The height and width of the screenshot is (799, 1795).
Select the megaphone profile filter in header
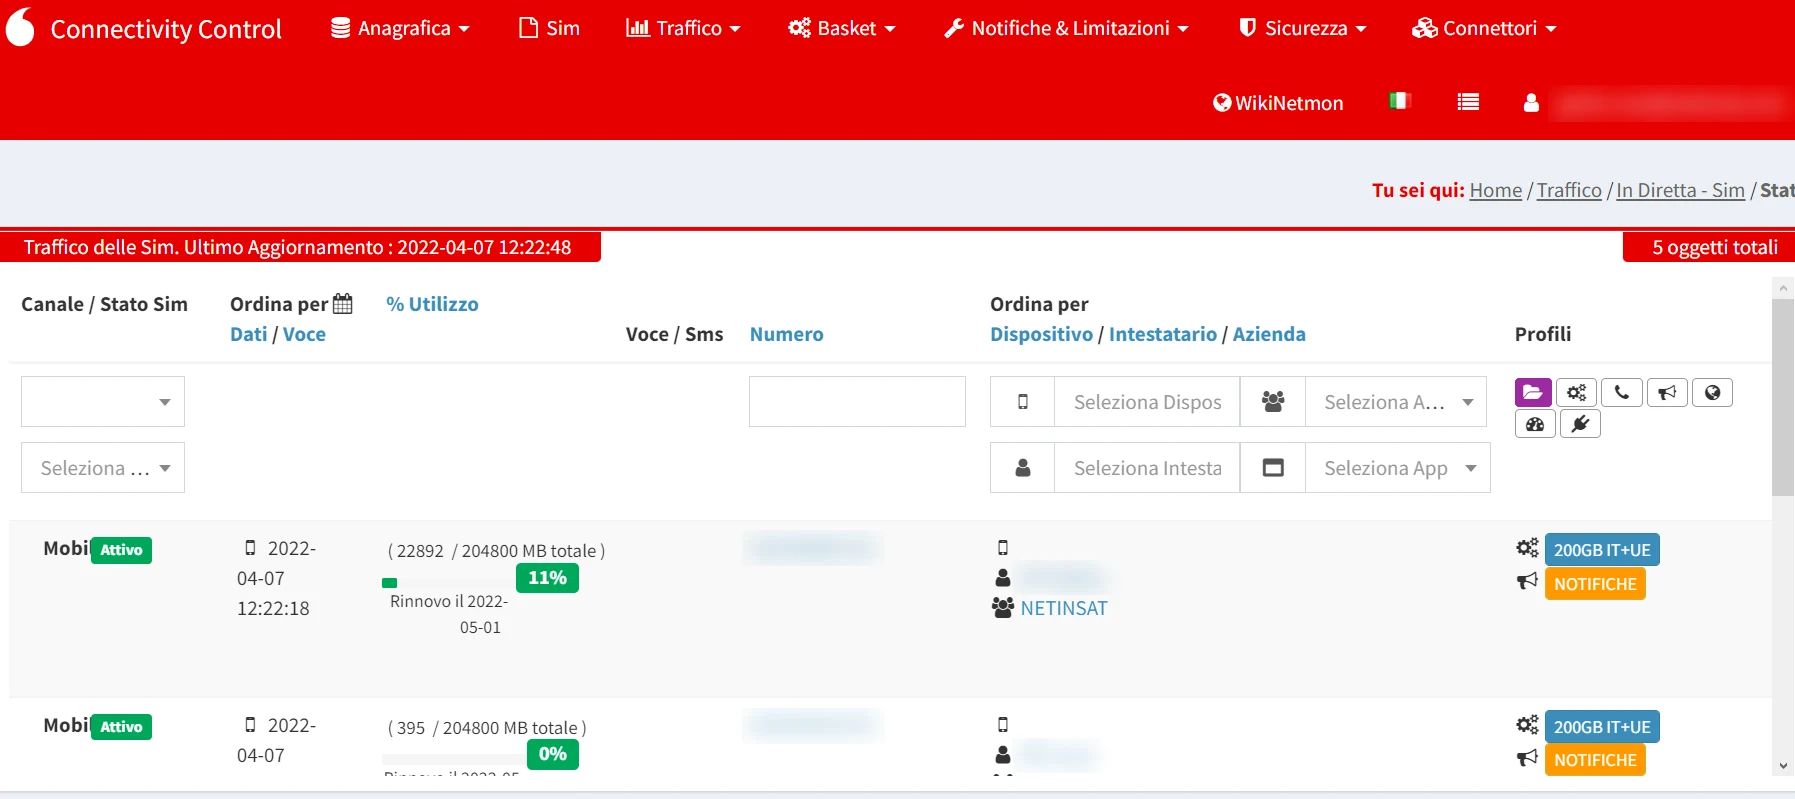[x=1667, y=392]
